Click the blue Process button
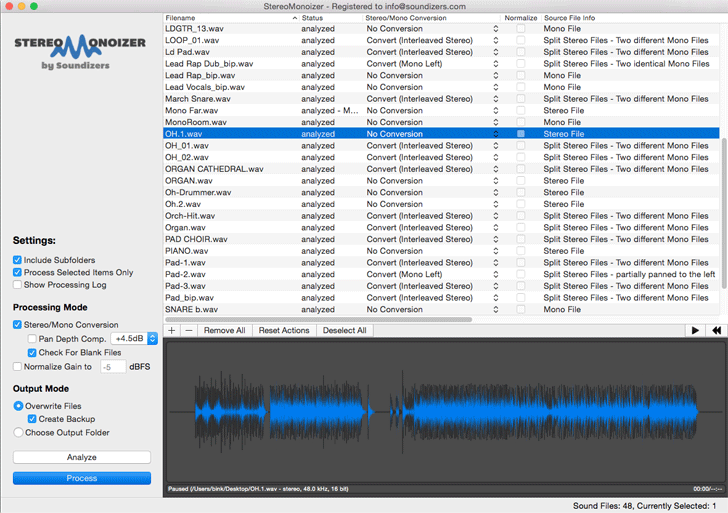Screen dimensions: 728x513 82,478
